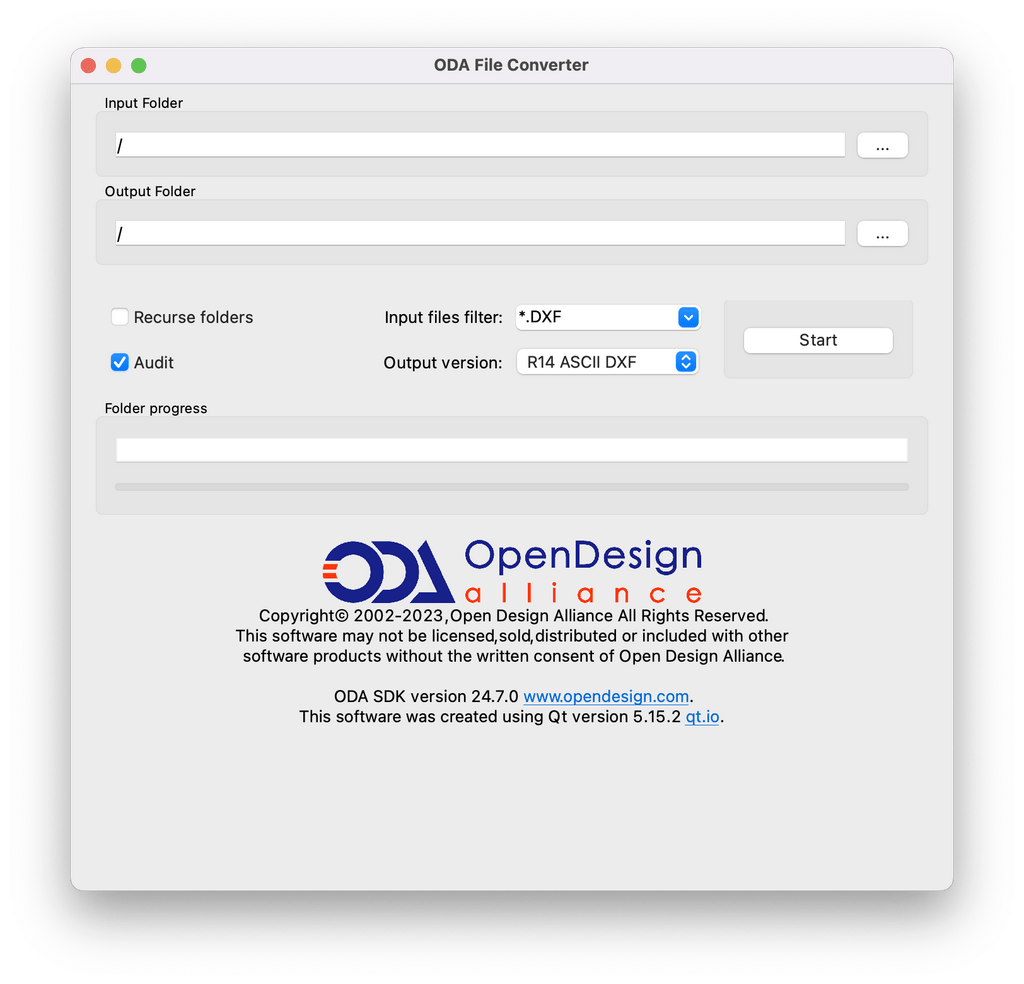Click the ODA SDK version 24.7.0 text
Viewport: 1024px width, 984px height.
pyautogui.click(x=426, y=696)
